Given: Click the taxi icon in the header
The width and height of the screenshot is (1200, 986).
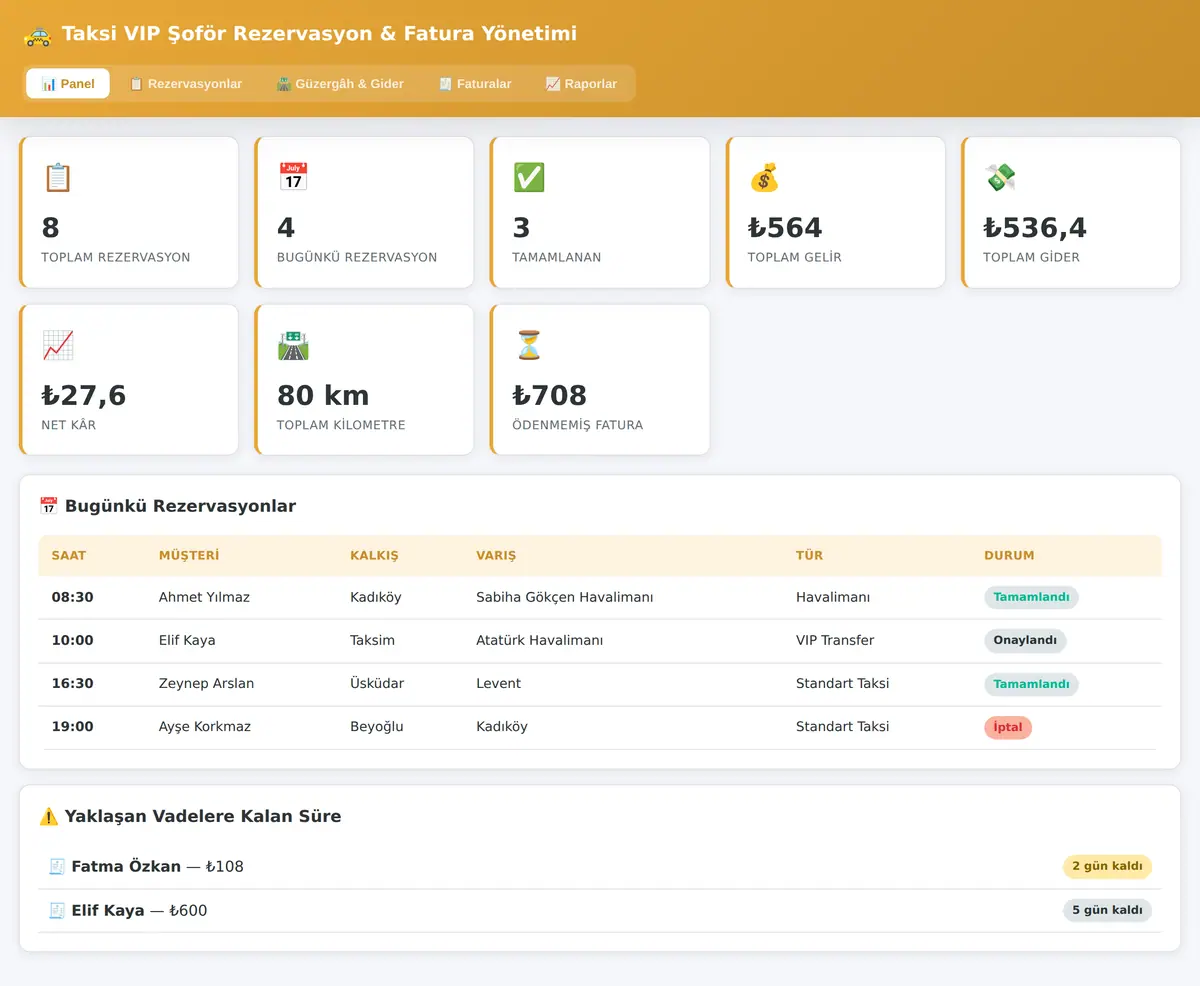Looking at the screenshot, I should (x=37, y=35).
